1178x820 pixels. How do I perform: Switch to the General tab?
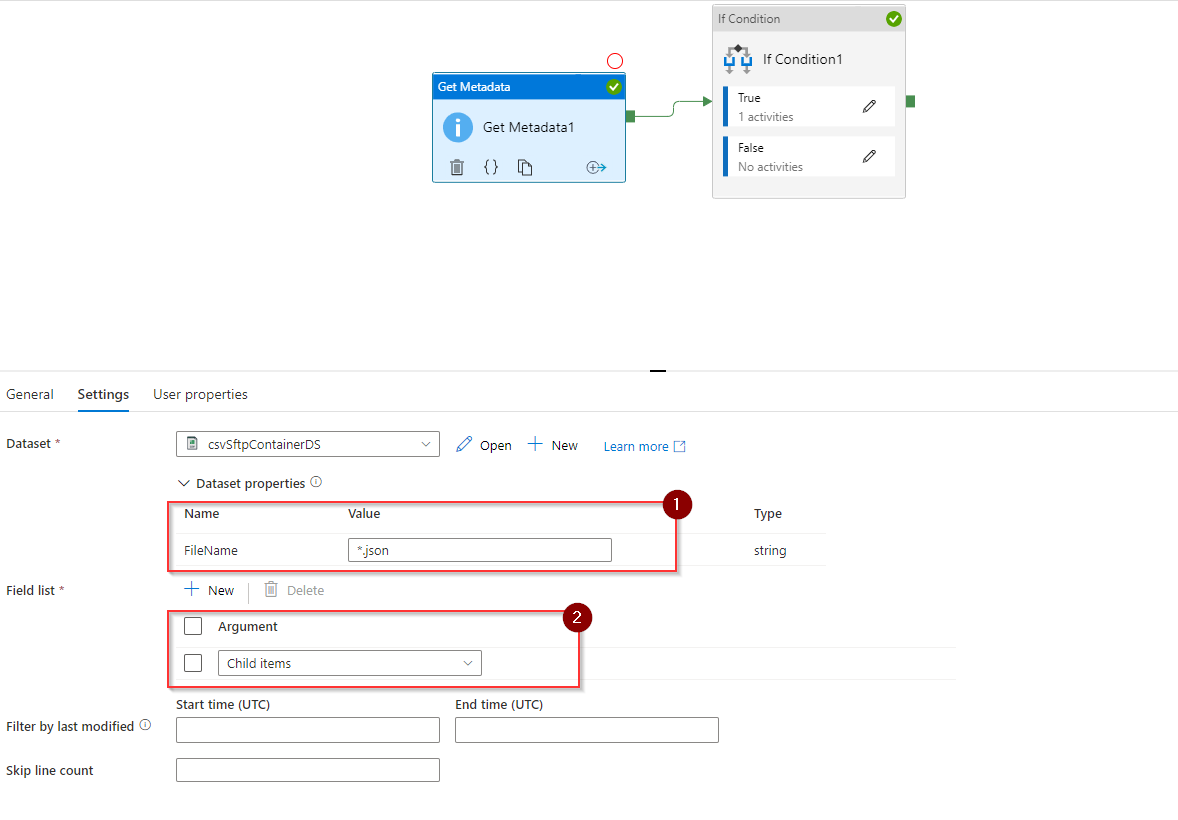pos(30,395)
